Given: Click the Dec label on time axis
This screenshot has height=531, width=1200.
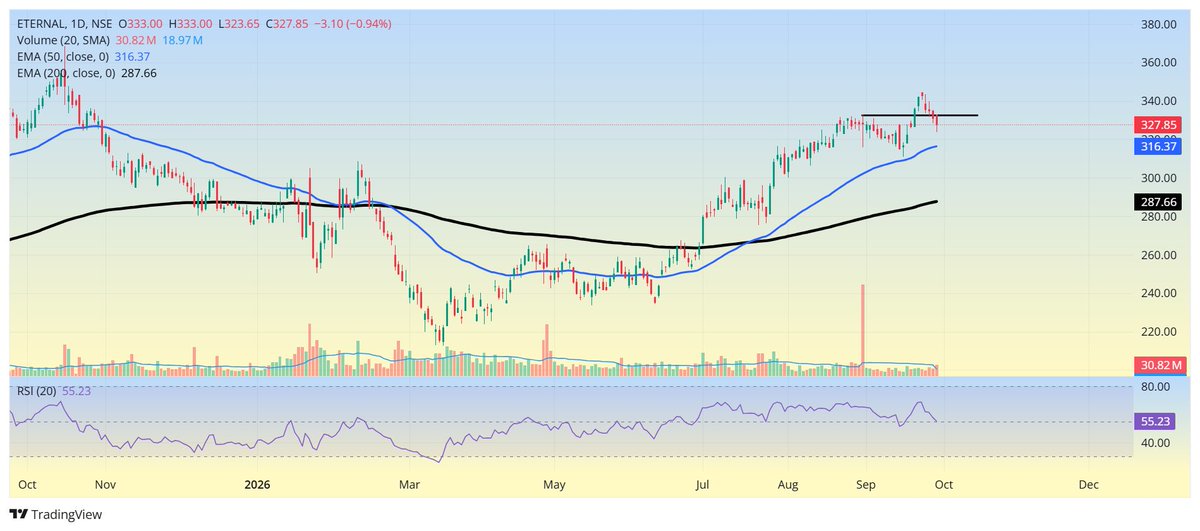Looking at the screenshot, I should tap(1089, 484).
